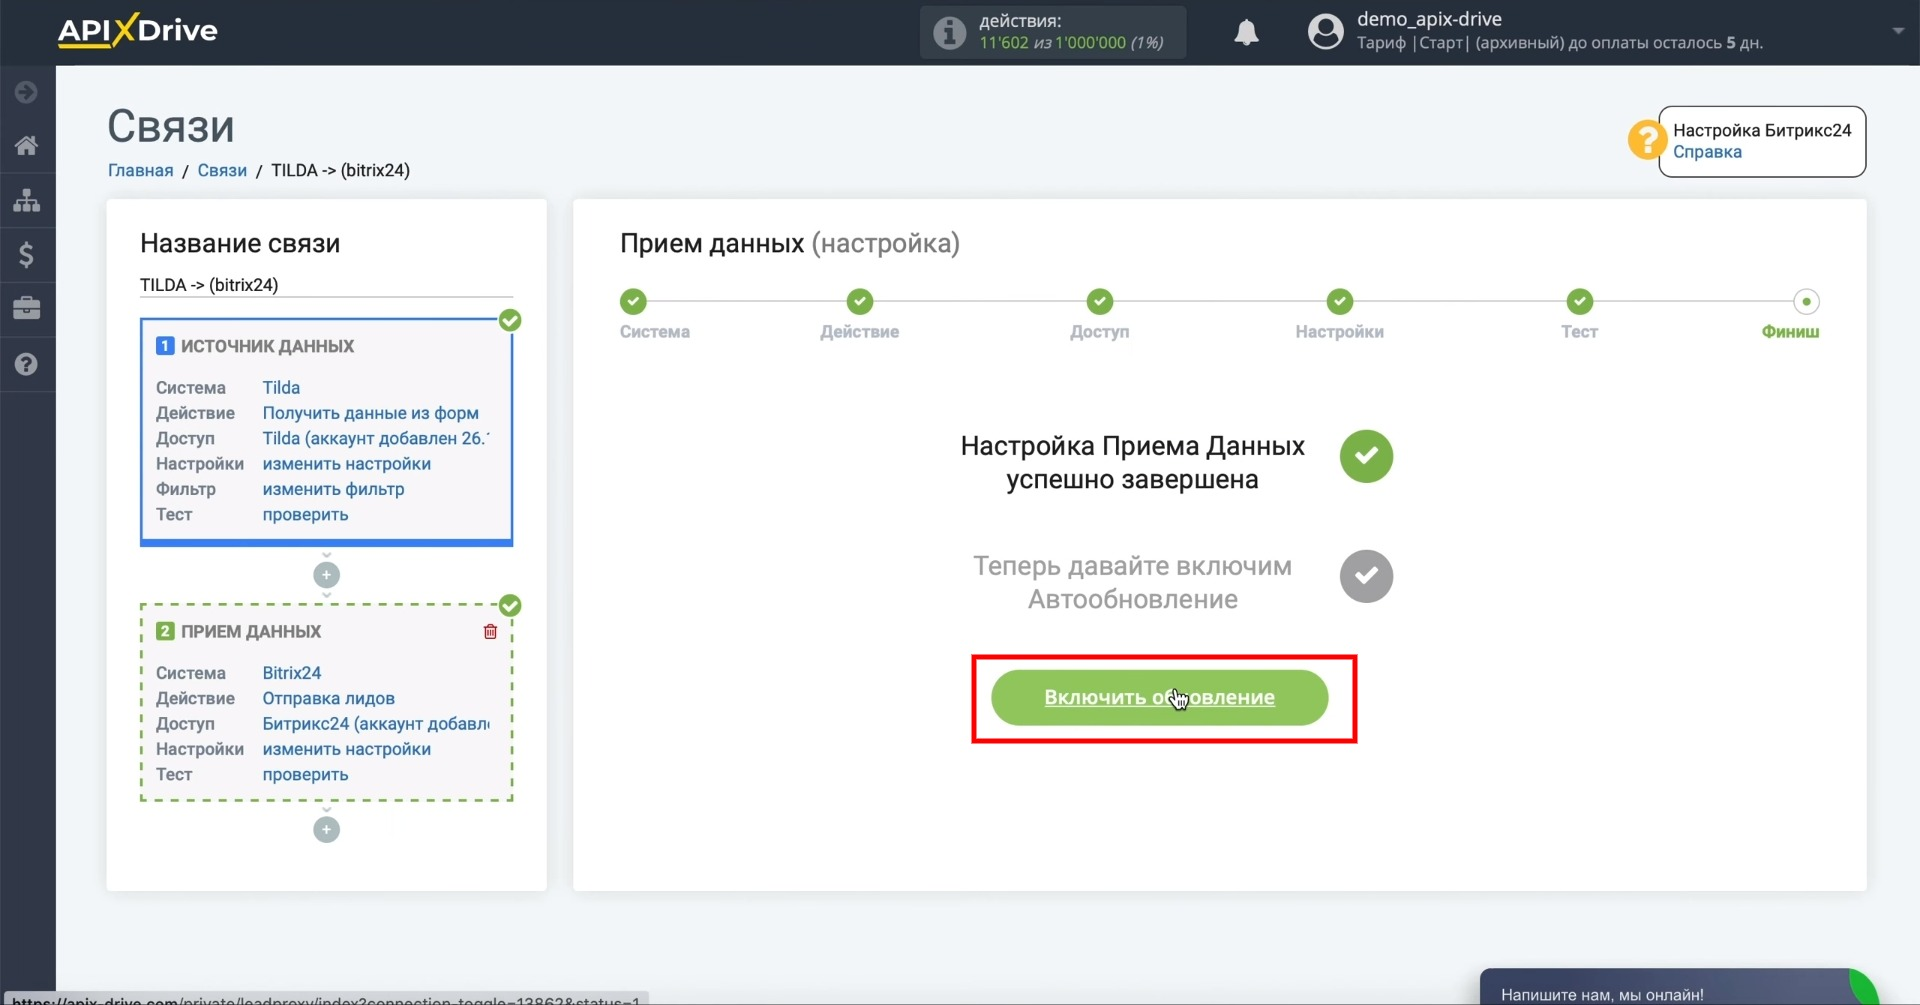Viewport: 1920px width, 1005px height.
Task: Open billing dollar icon in sidebar
Action: click(27, 254)
